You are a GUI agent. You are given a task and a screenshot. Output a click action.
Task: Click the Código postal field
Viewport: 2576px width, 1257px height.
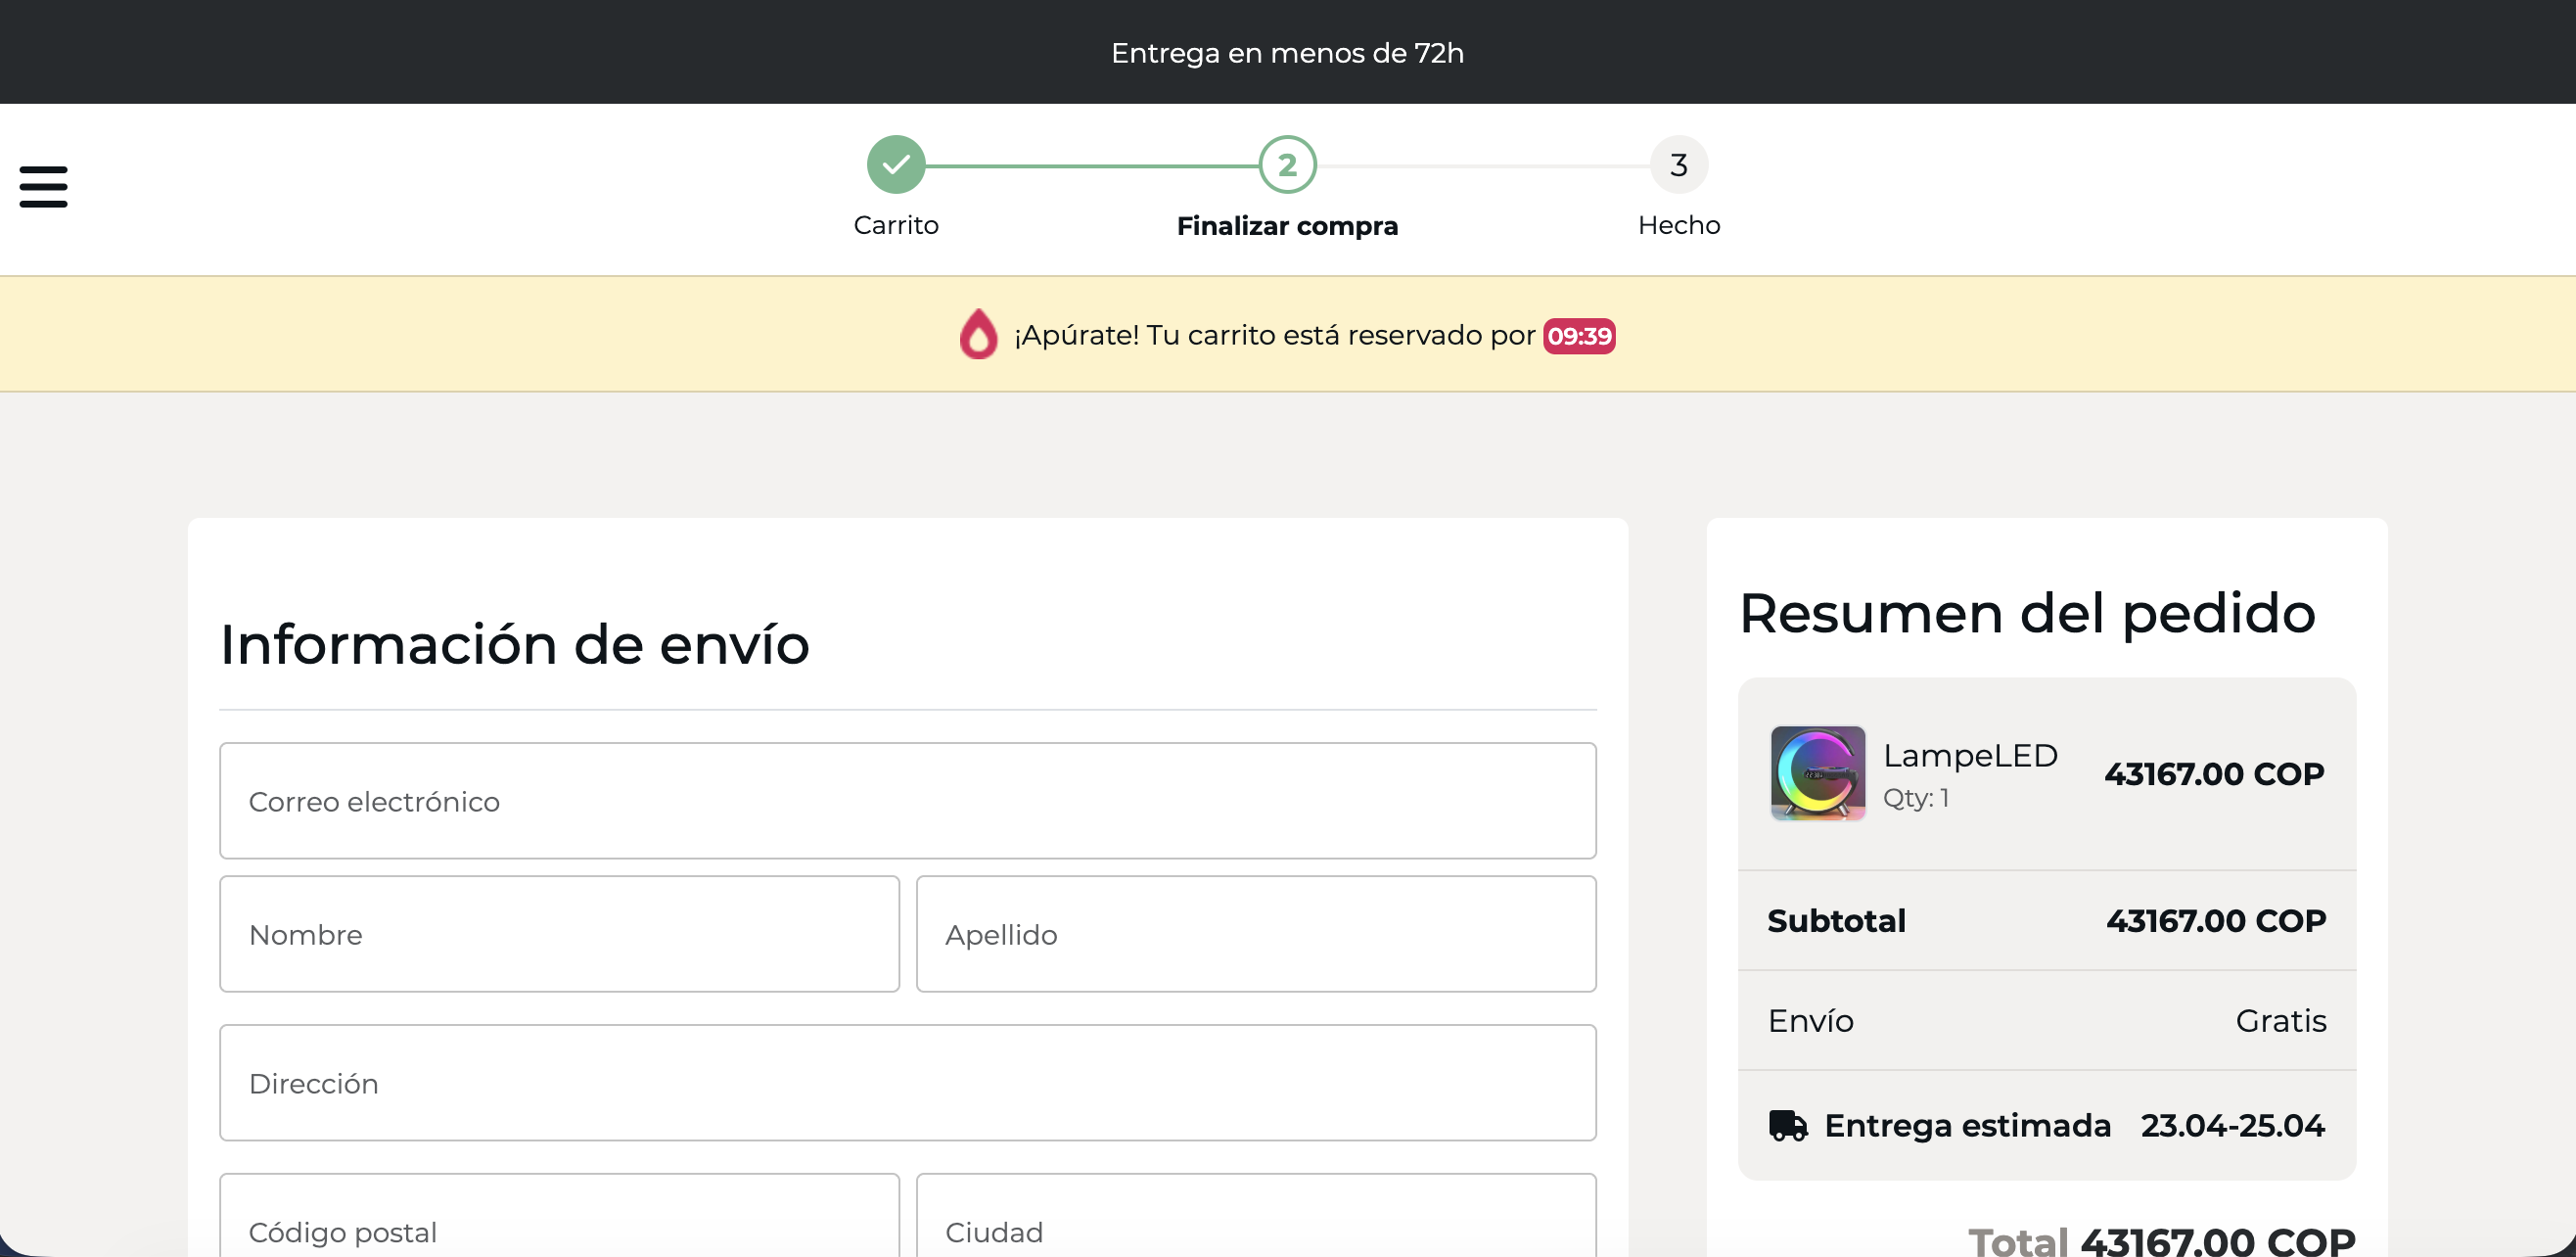(560, 1216)
